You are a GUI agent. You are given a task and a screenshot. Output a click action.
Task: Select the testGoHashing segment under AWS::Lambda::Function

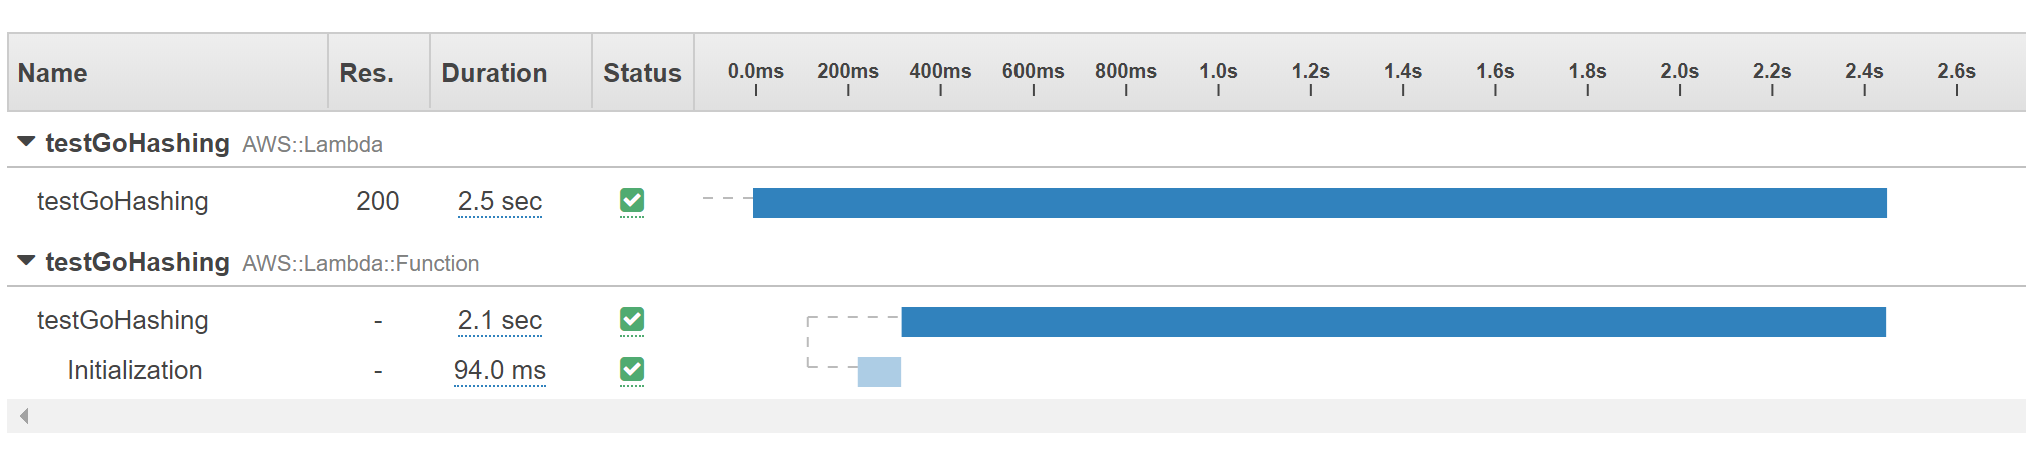click(x=122, y=320)
